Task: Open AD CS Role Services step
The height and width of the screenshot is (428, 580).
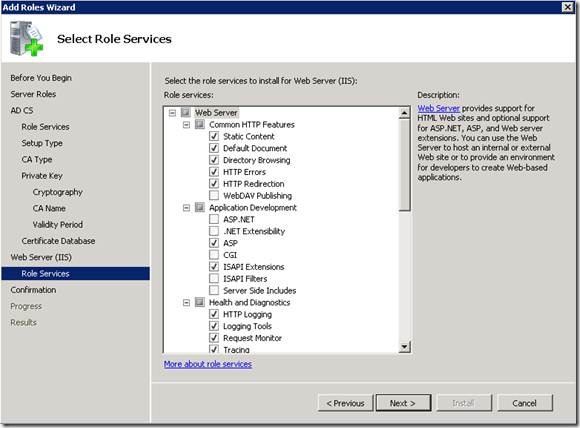Action: 45,127
